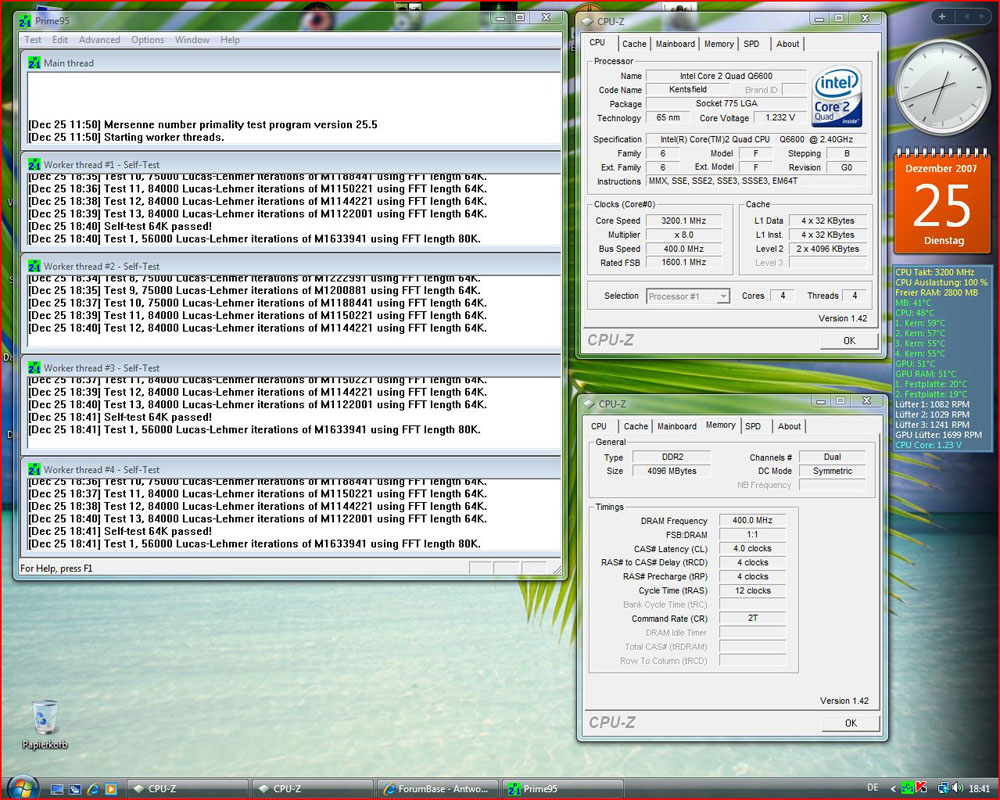The height and width of the screenshot is (800, 1000).
Task: Click the red-crossed security tray icon
Action: 921,789
